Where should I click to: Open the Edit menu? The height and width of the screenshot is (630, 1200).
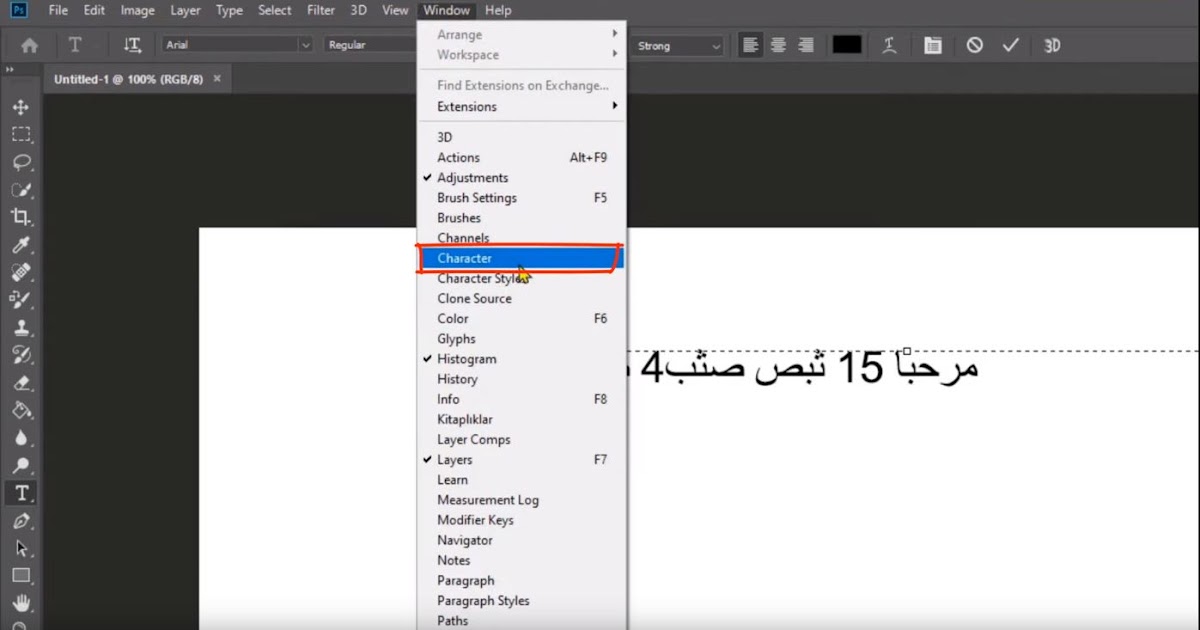point(94,10)
